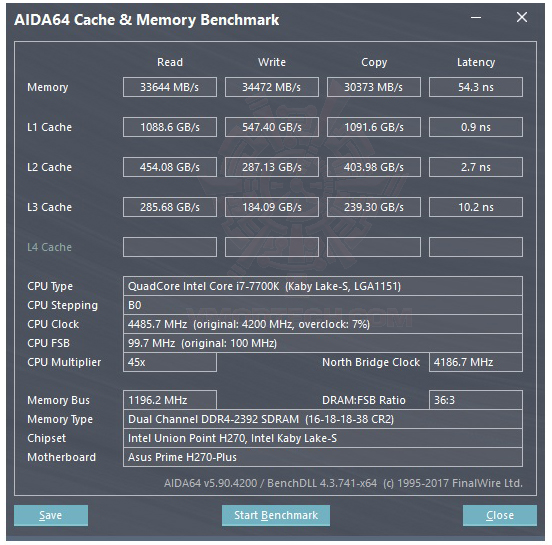Click the empty L4 Cache Copy field
Viewport: 552px width, 545px height.
[374, 247]
